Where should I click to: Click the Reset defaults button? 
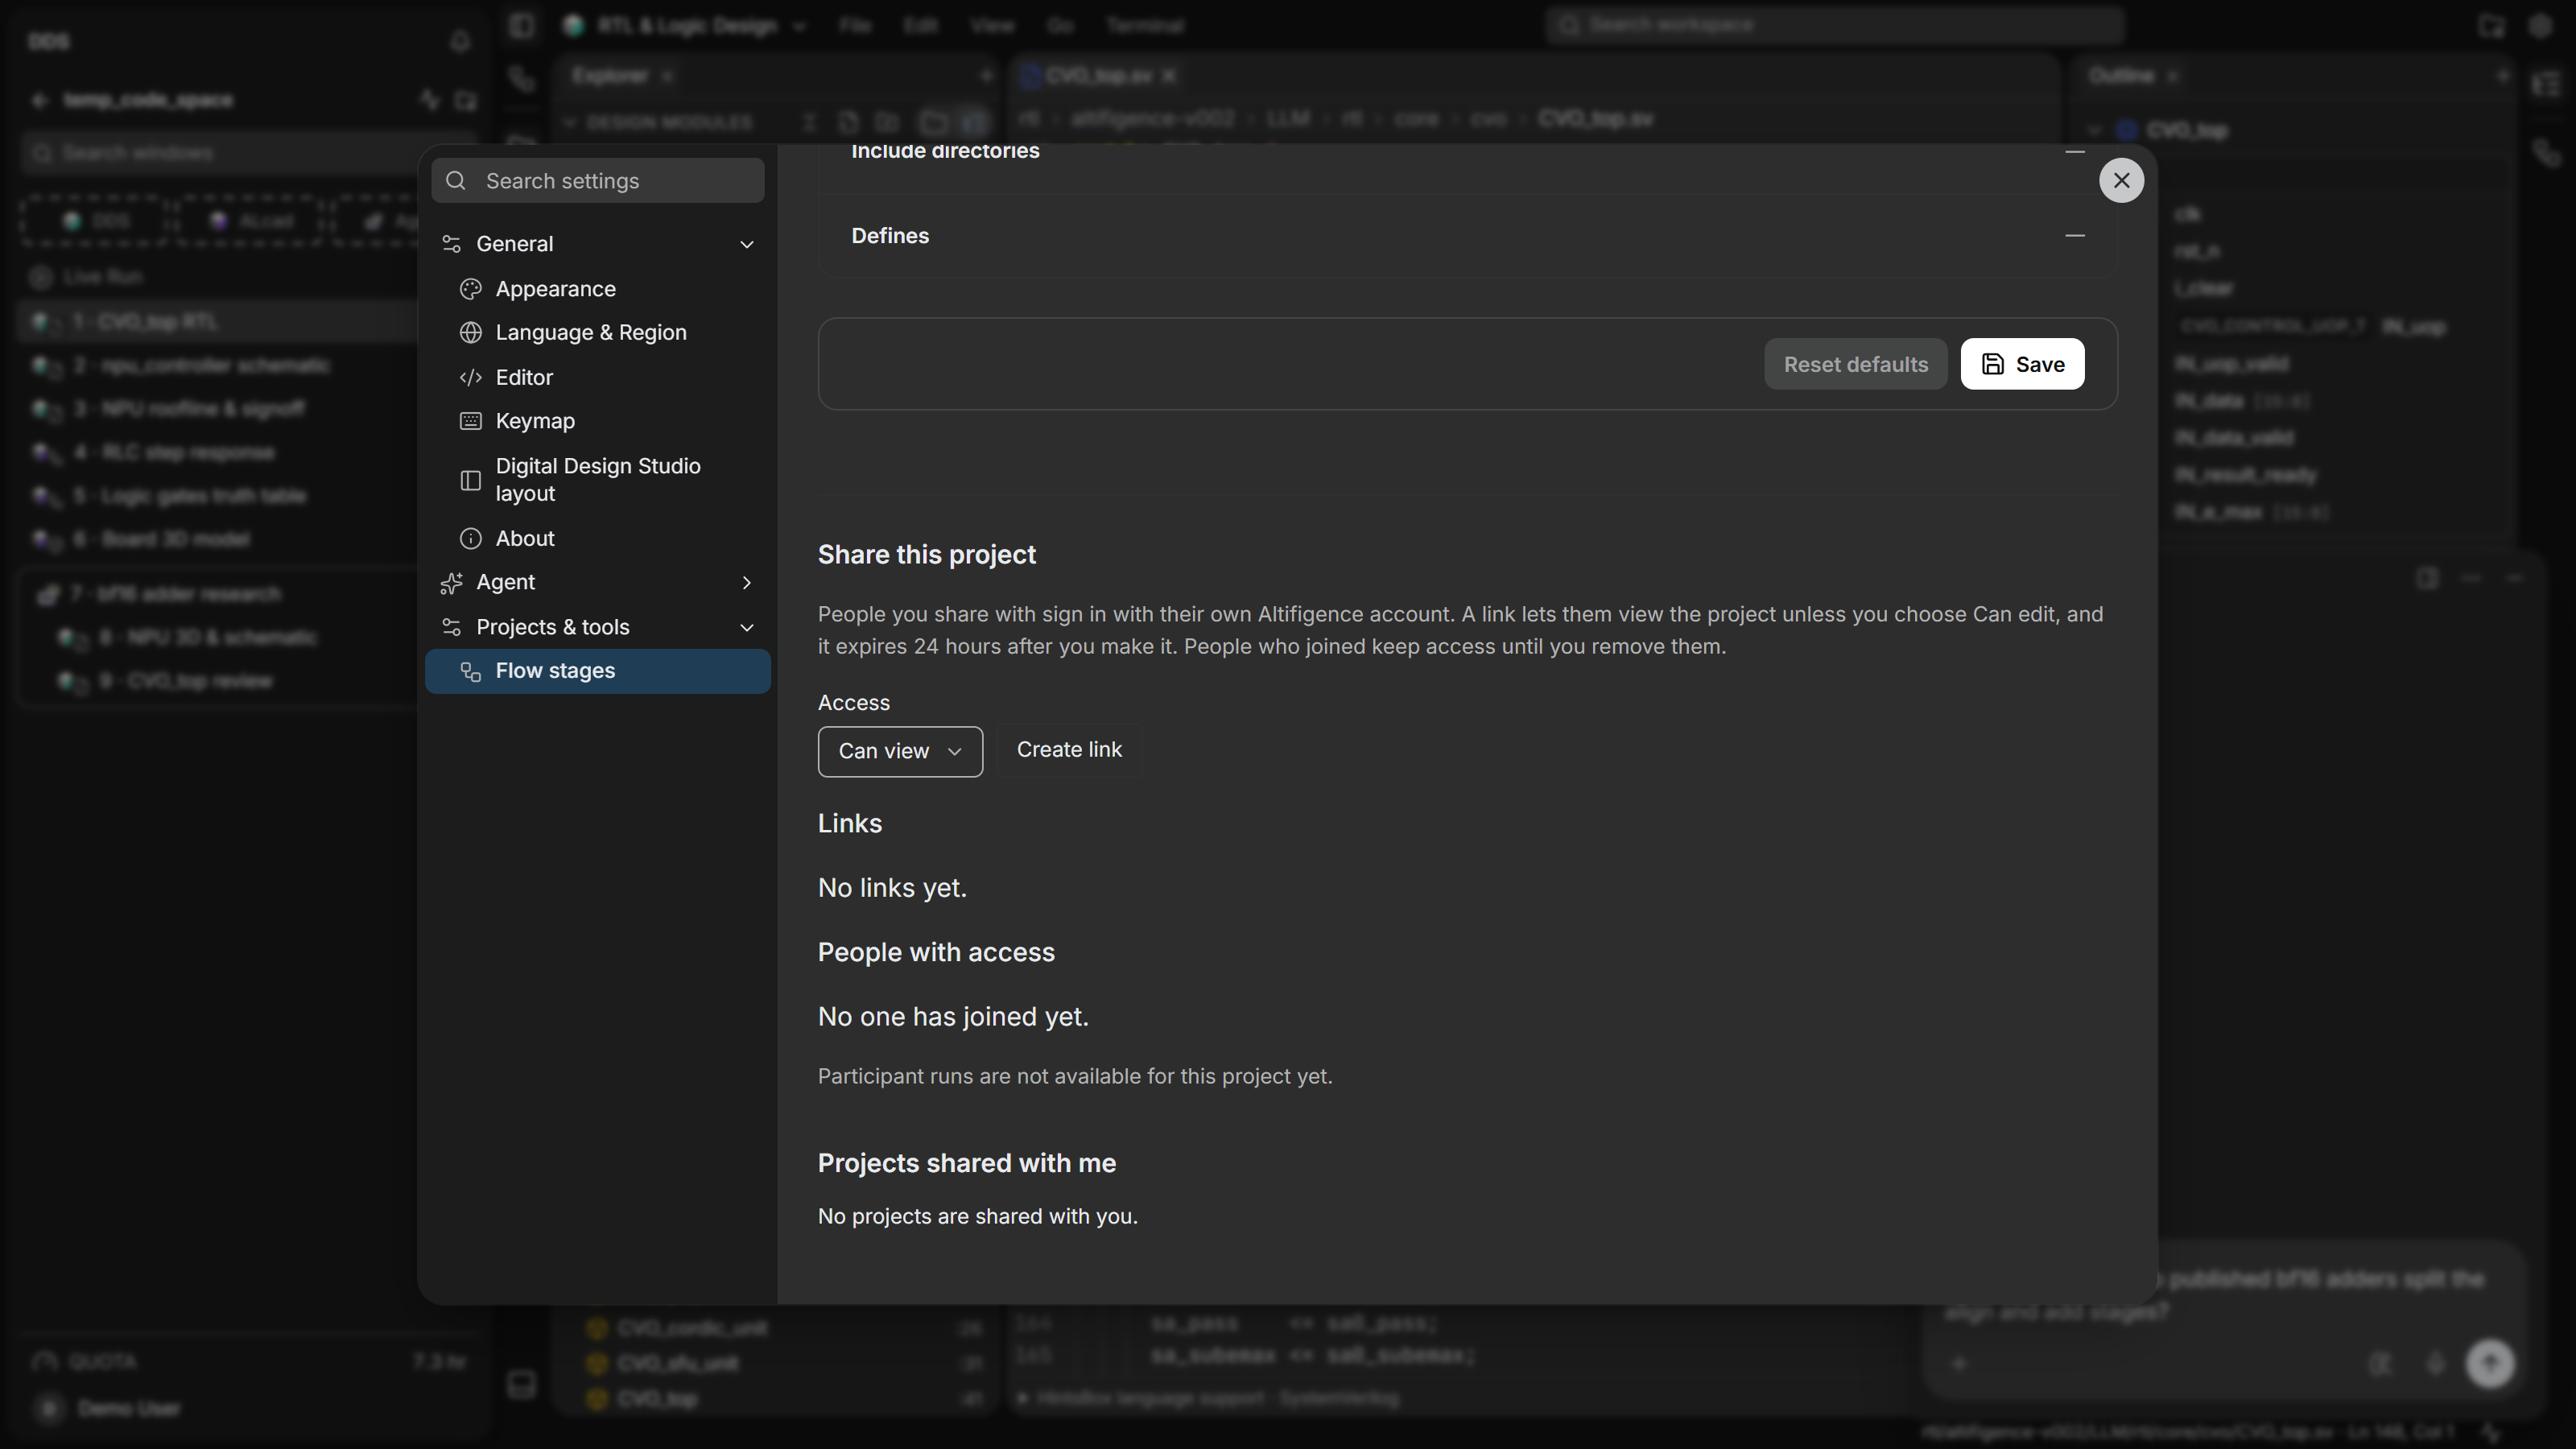(x=1855, y=364)
